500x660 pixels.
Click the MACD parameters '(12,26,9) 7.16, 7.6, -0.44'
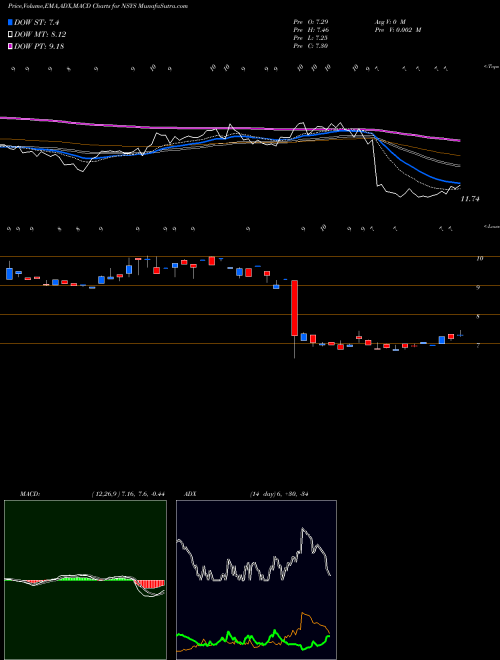pyautogui.click(x=128, y=494)
